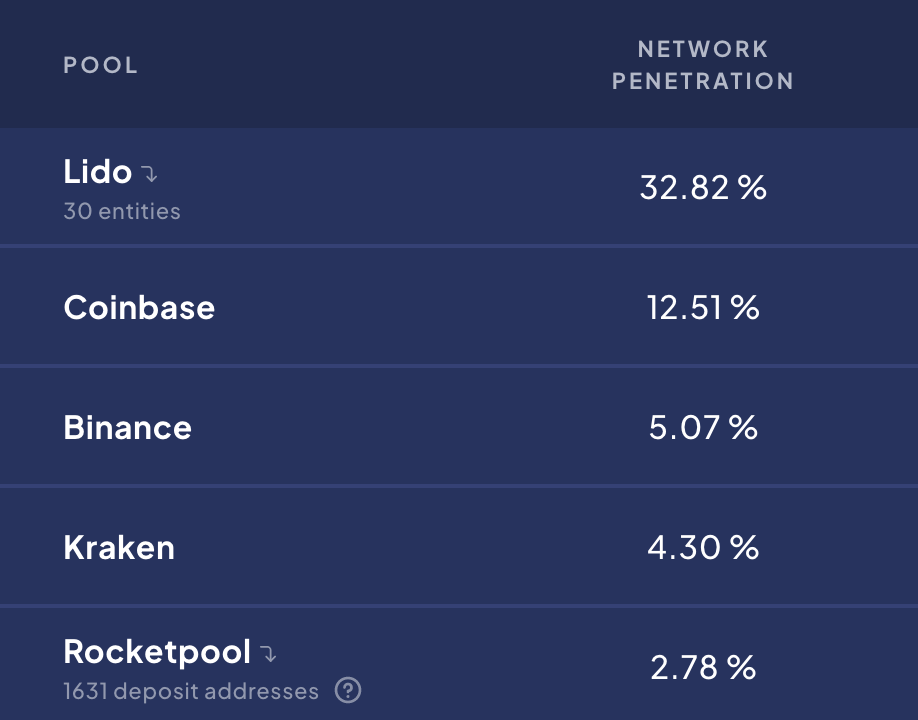Viewport: 918px width, 720px height.
Task: Open the Lido pool name
Action: pos(98,172)
